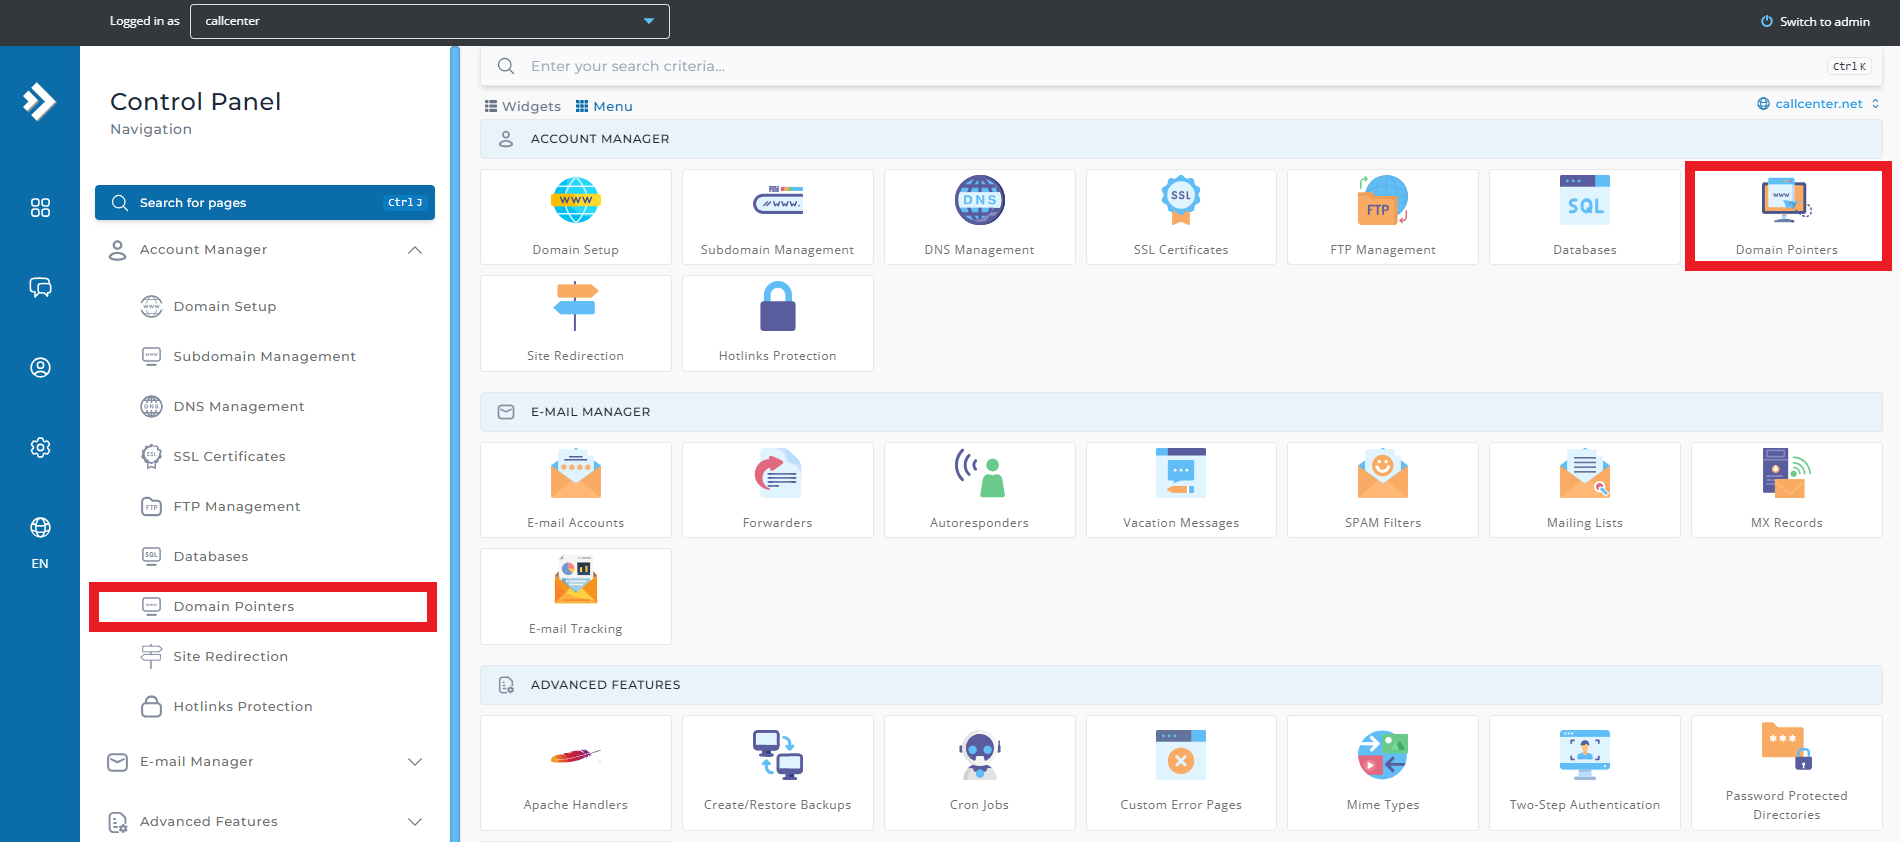
Task: Switch to the Menu view tab
Action: 604,106
